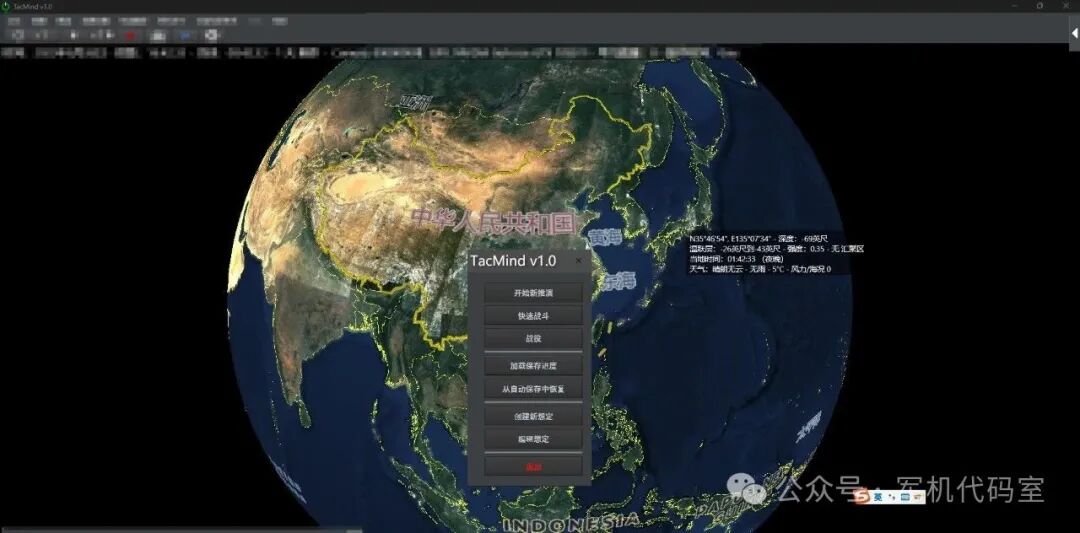1080x533 pixels.
Task: Click the blue icon in the toolbar
Action: tap(185, 34)
